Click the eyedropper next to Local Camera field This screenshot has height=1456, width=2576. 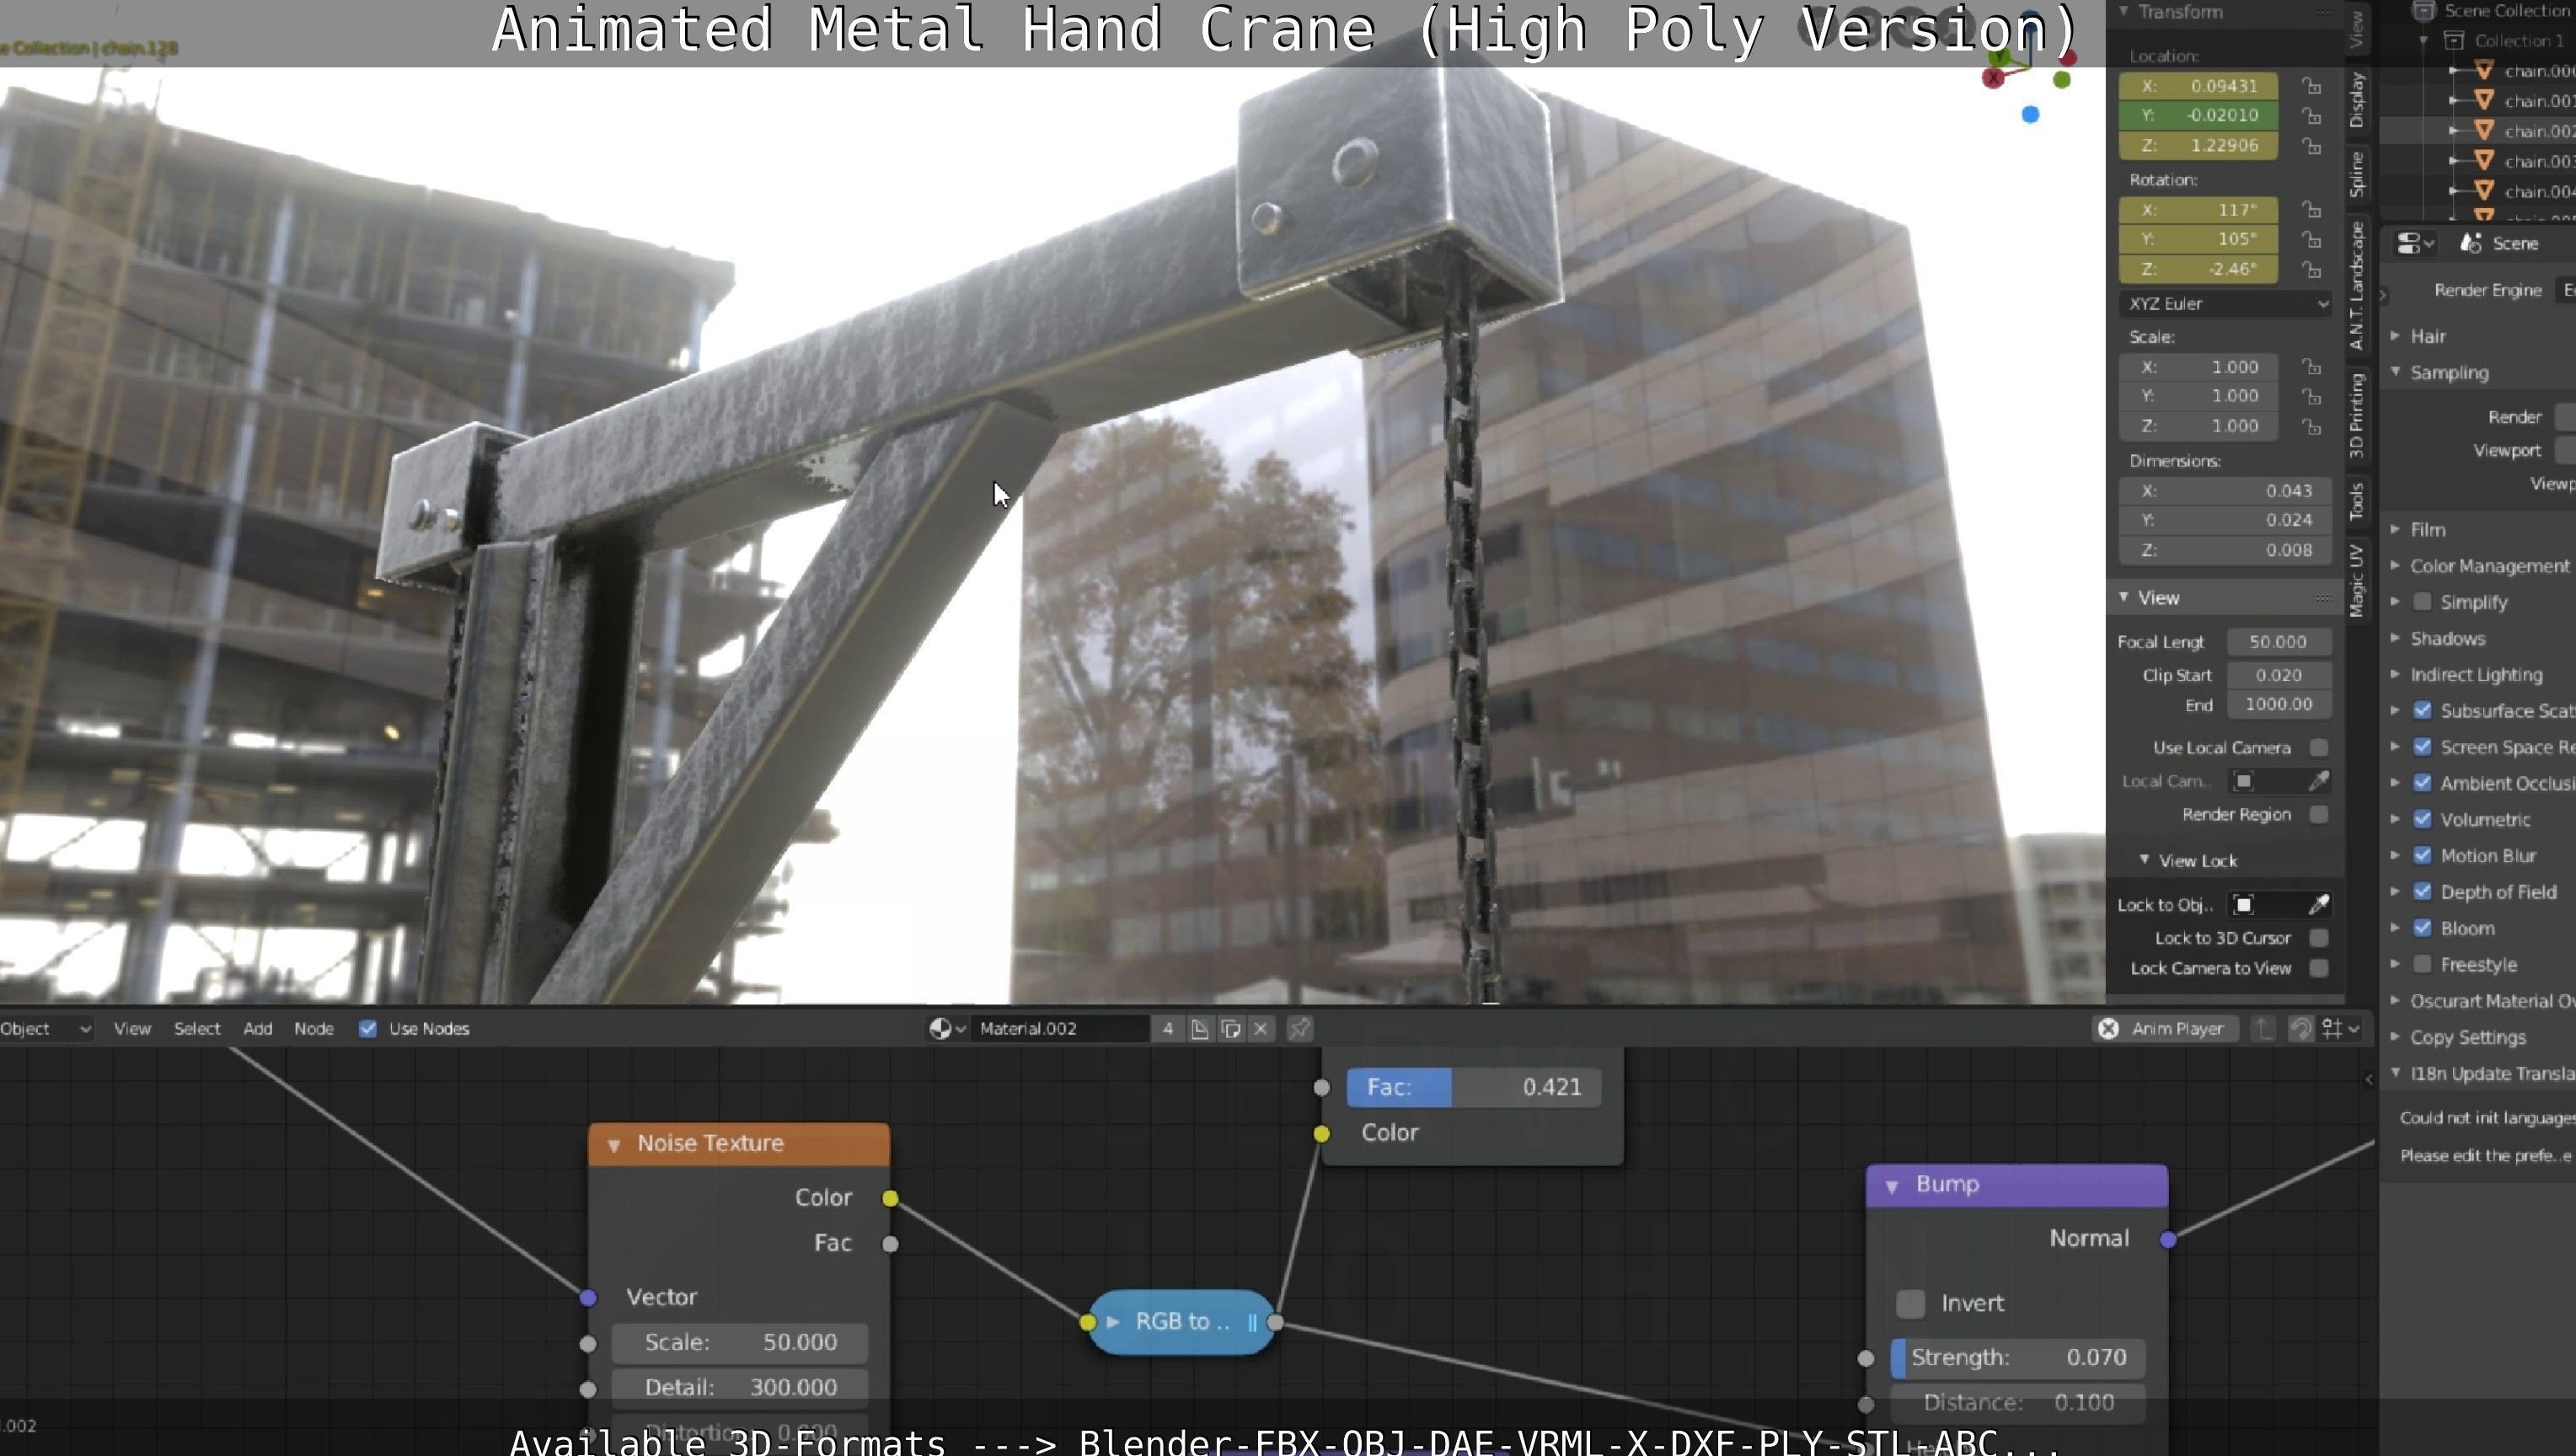click(x=2319, y=781)
